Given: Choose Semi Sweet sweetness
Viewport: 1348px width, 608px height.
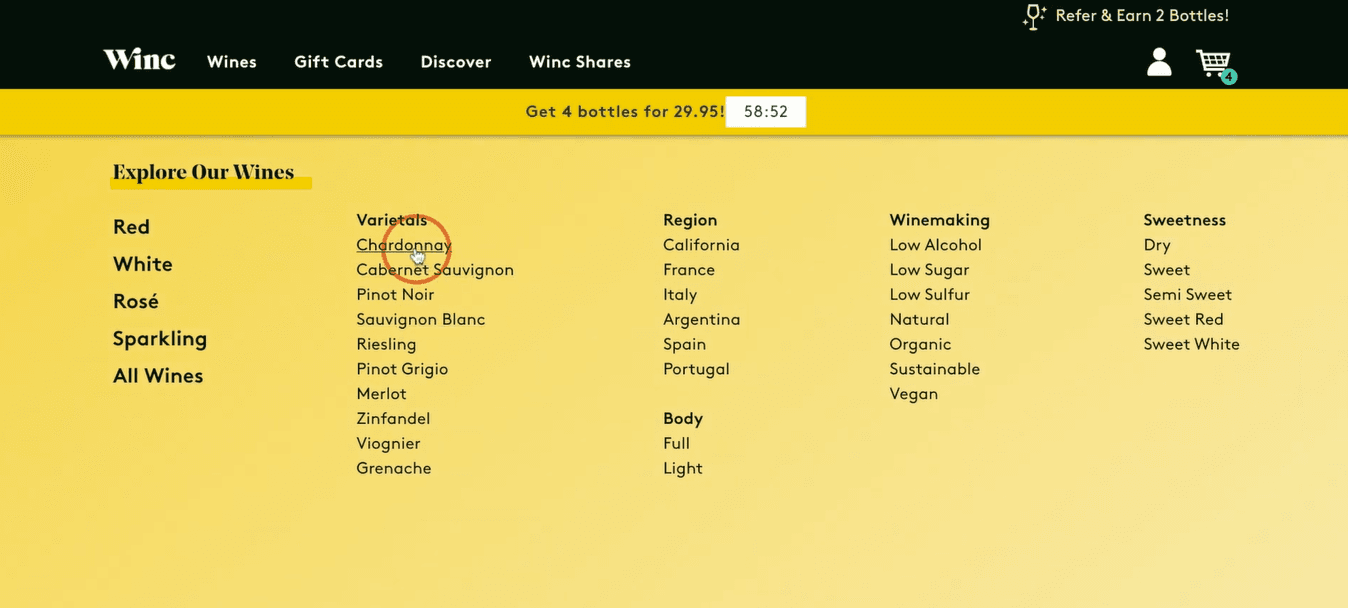Looking at the screenshot, I should [x=1188, y=294].
